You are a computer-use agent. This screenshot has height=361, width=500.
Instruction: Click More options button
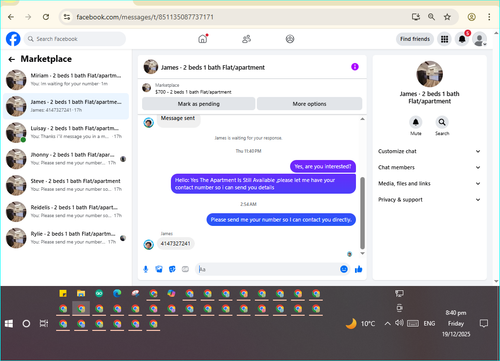(x=309, y=104)
